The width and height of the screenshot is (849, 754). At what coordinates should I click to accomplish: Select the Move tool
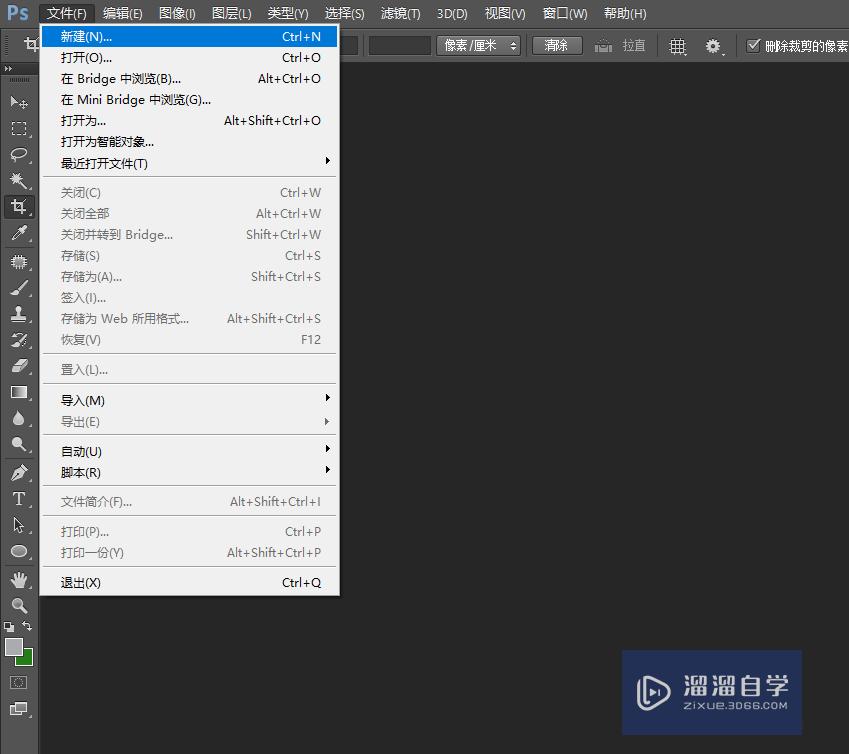18,101
